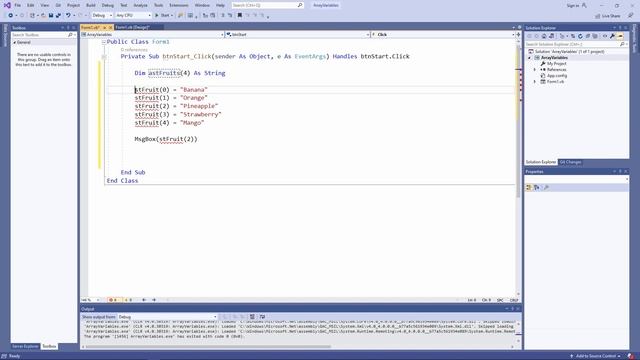
Task: Click Refresh icon in Solution Explorer toolbar
Action: click(580, 36)
